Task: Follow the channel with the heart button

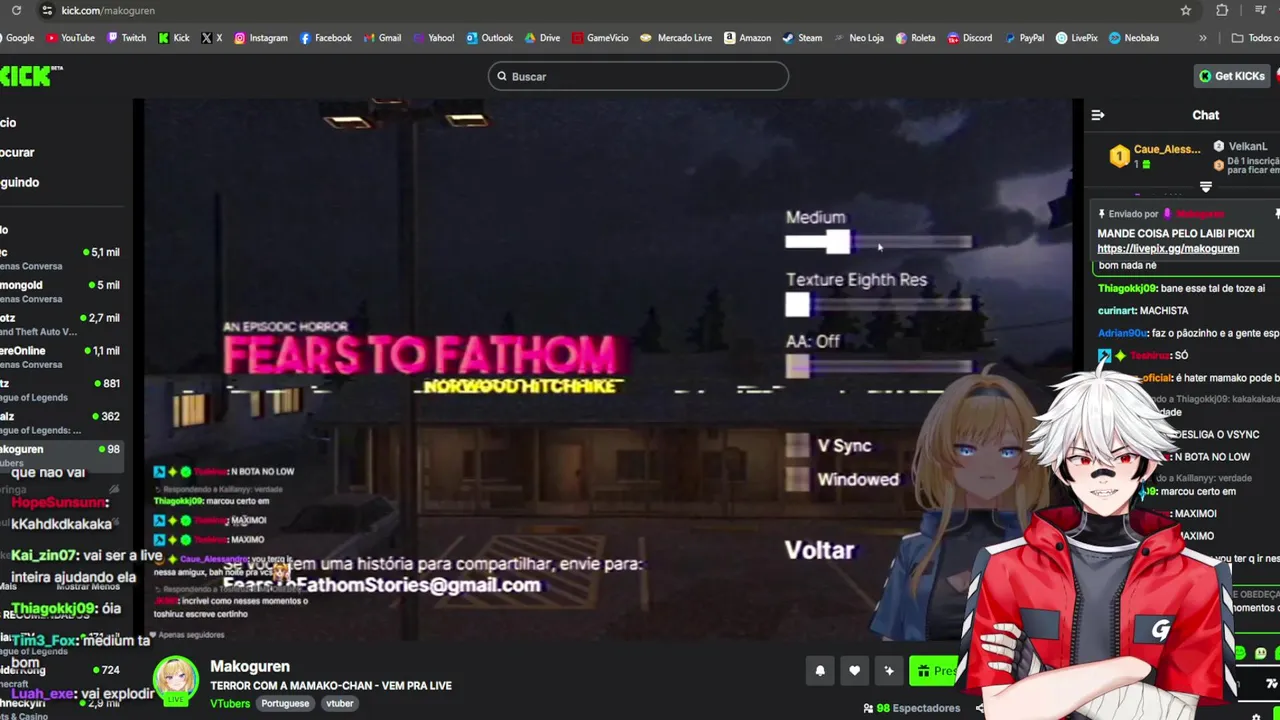Action: (x=854, y=671)
